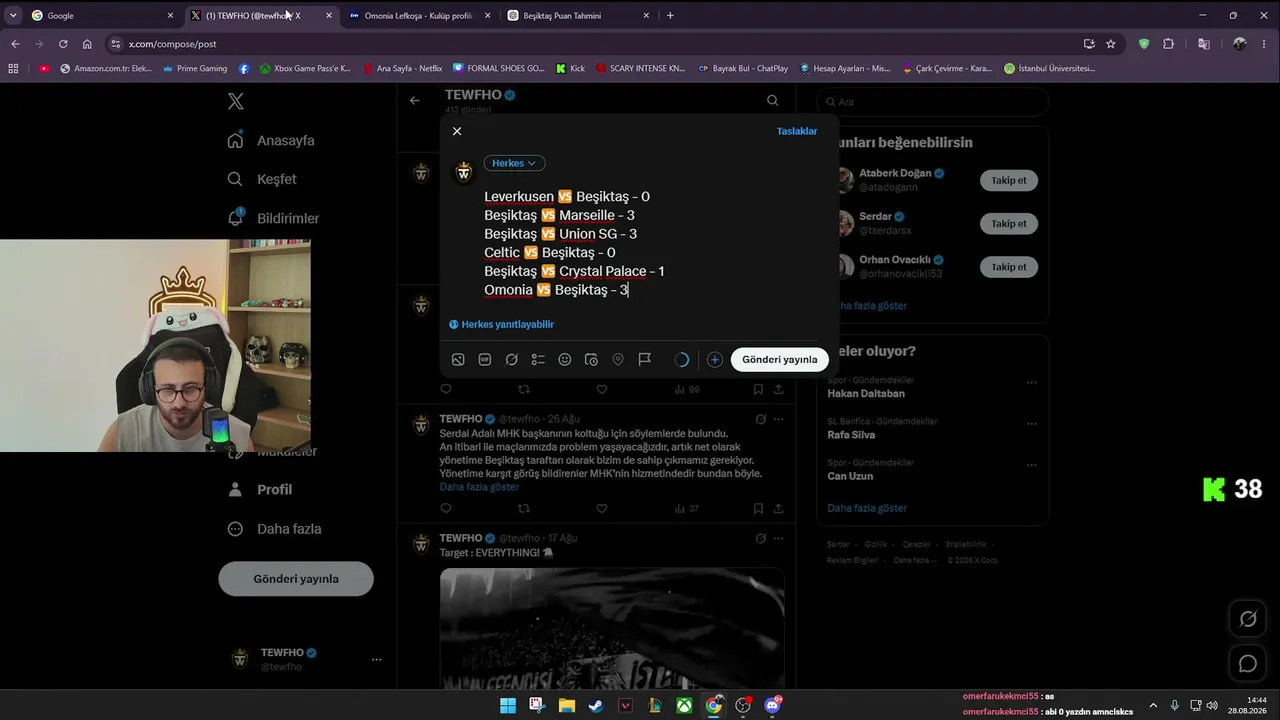
Task: Expand options for Can Uzun trend
Action: [1031, 465]
